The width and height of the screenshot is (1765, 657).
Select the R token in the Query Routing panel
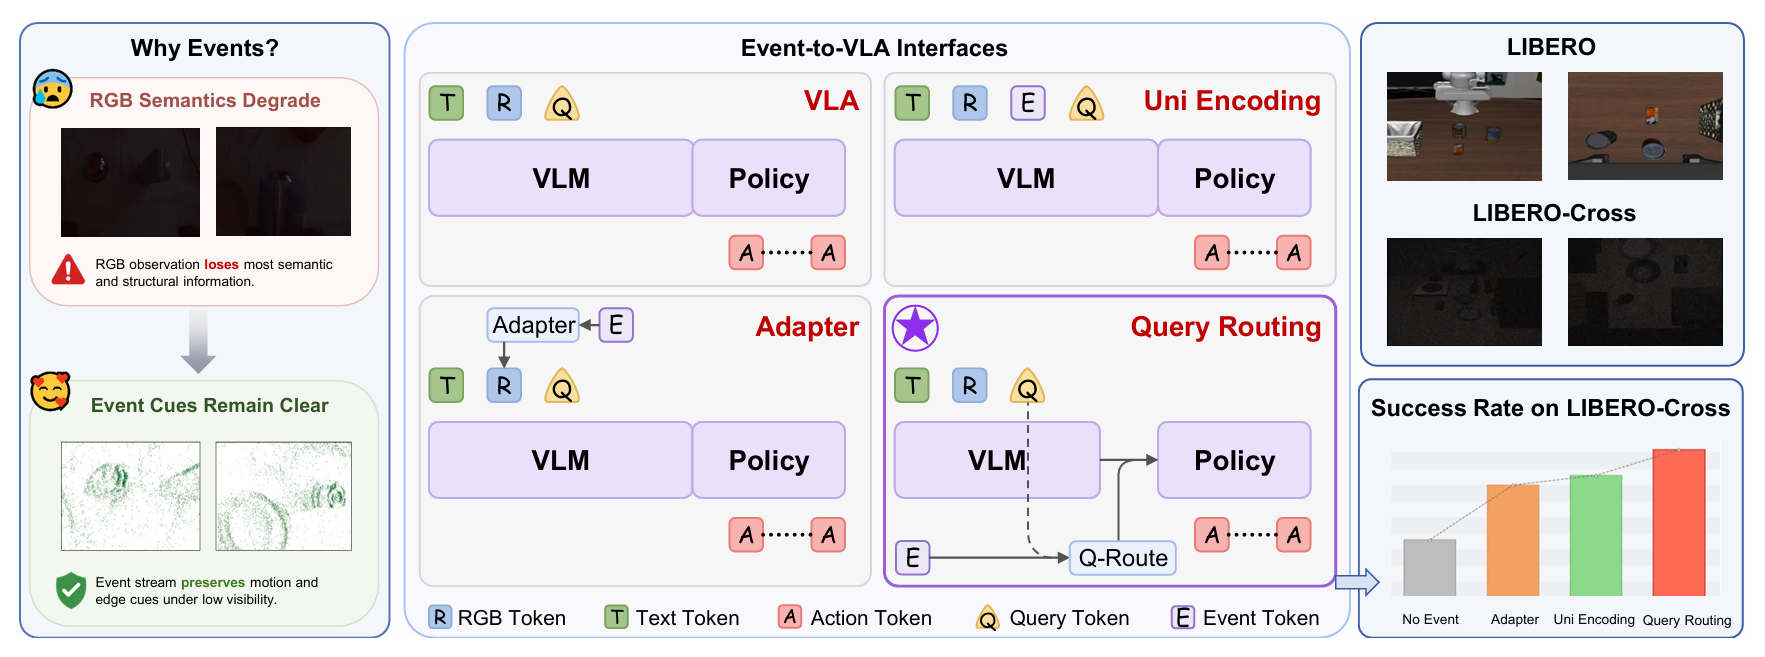970,385
